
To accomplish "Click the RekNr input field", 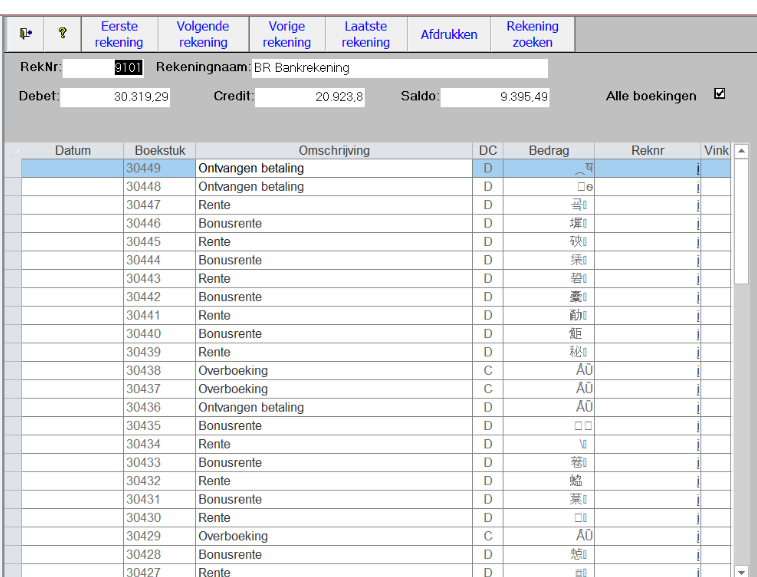I will 105,68.
